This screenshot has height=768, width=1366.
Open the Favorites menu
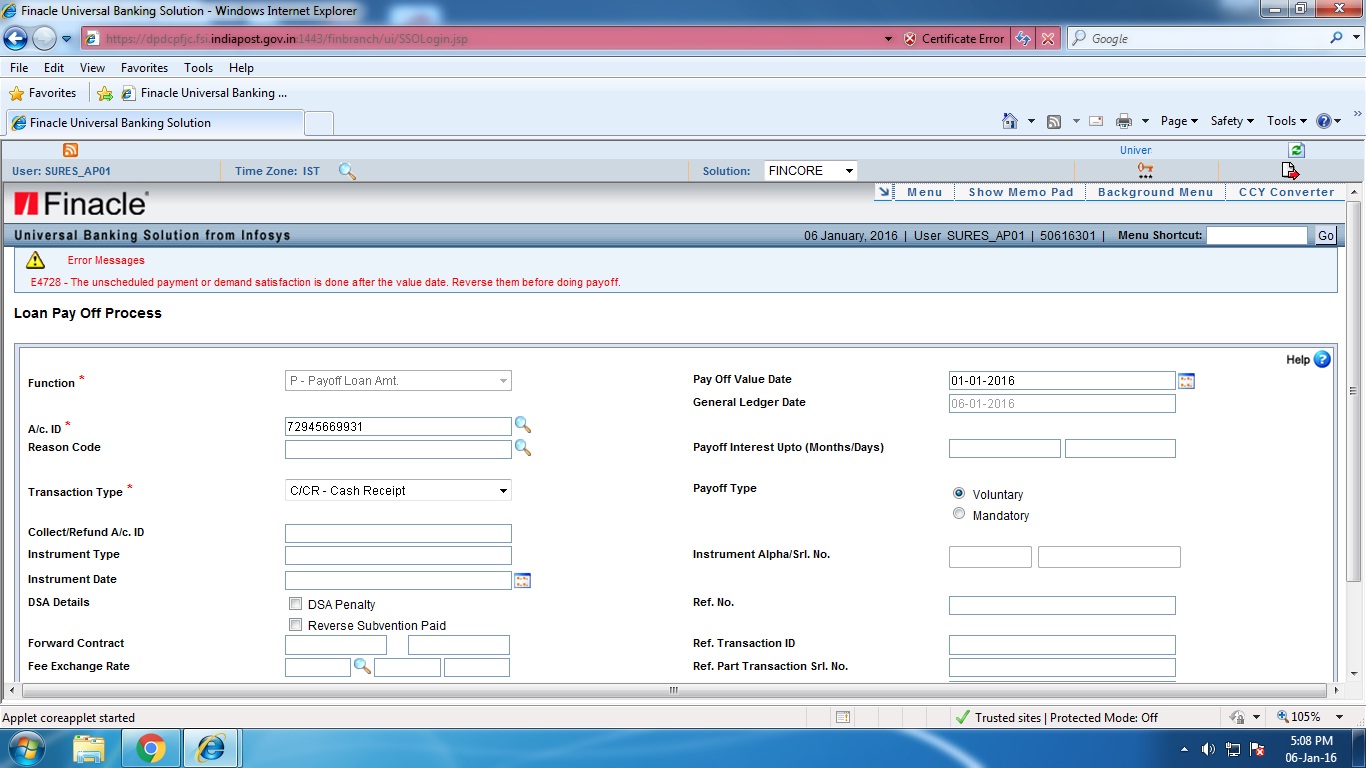(x=143, y=67)
